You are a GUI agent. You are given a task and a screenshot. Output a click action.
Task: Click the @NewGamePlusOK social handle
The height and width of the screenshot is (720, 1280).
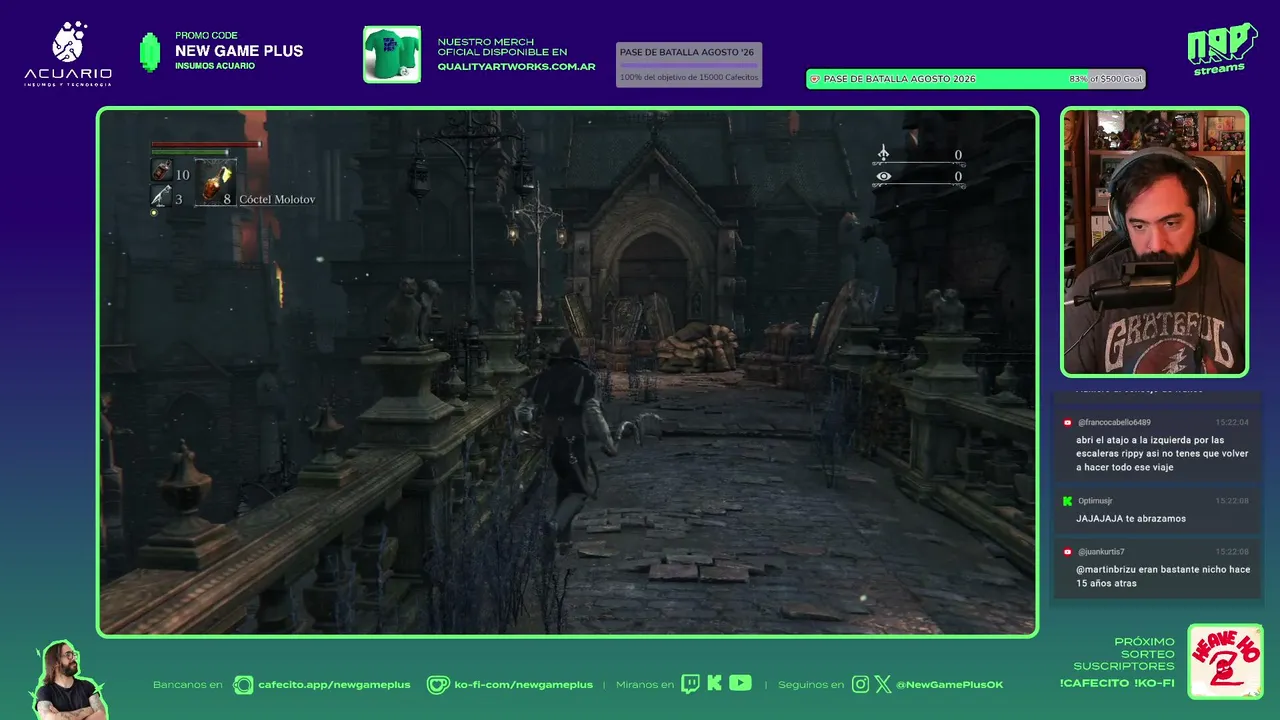pos(949,685)
